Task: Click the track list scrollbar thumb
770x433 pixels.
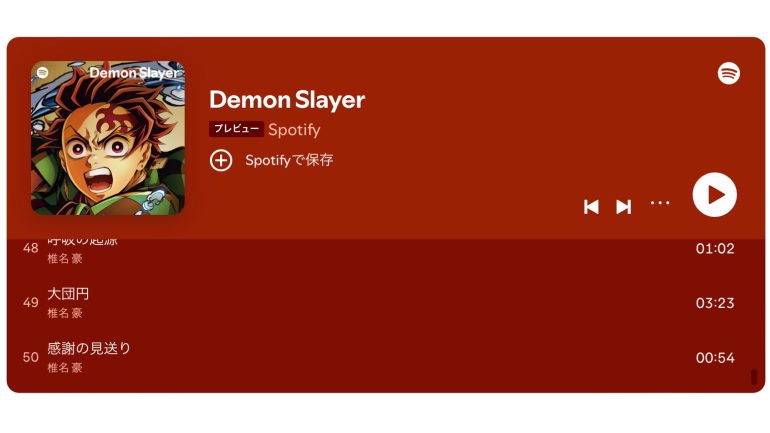Action: click(x=754, y=377)
